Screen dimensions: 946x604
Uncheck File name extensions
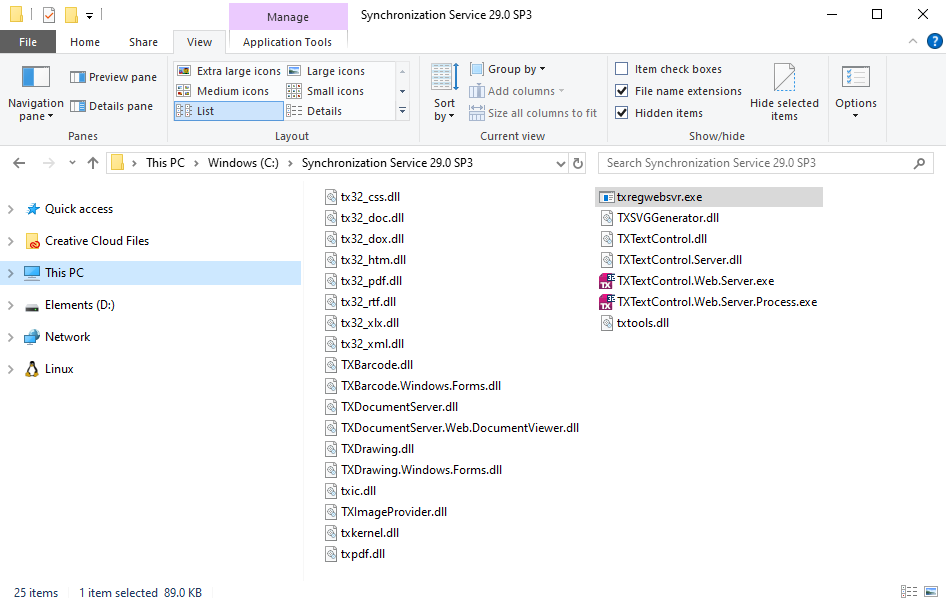point(679,91)
